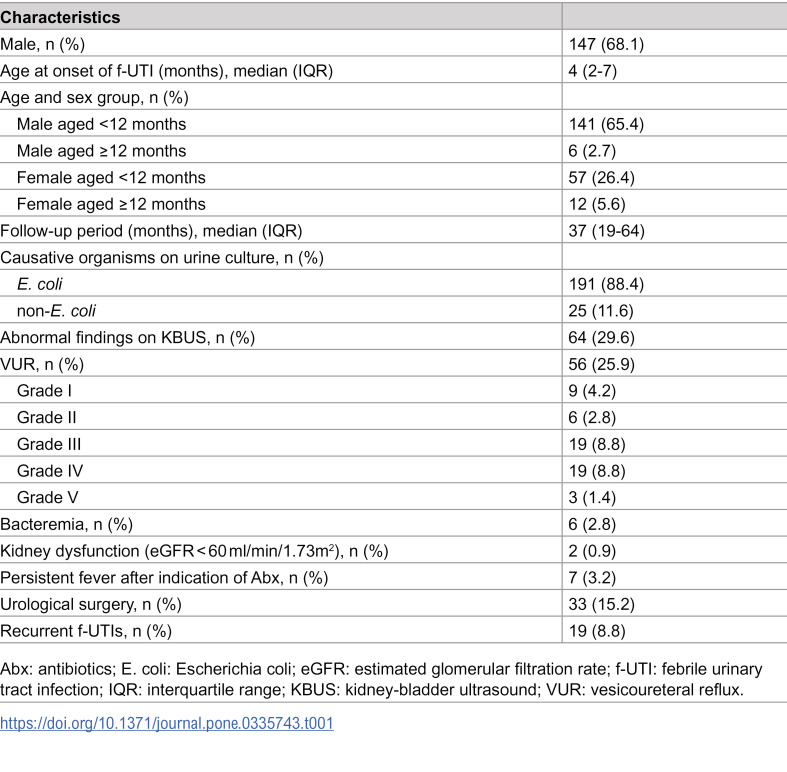Select the Age at onset of f-UTI row
The width and height of the screenshot is (787, 772).
tap(394, 71)
